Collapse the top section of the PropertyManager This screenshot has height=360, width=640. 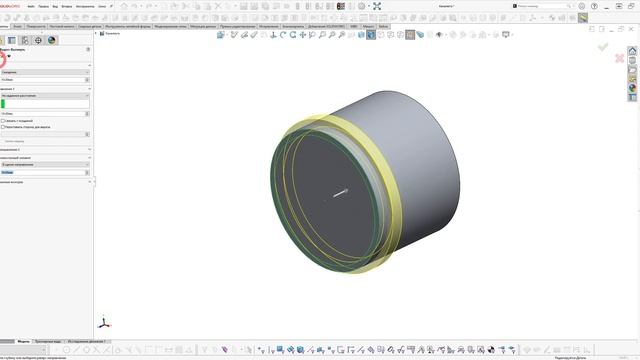(x=89, y=65)
